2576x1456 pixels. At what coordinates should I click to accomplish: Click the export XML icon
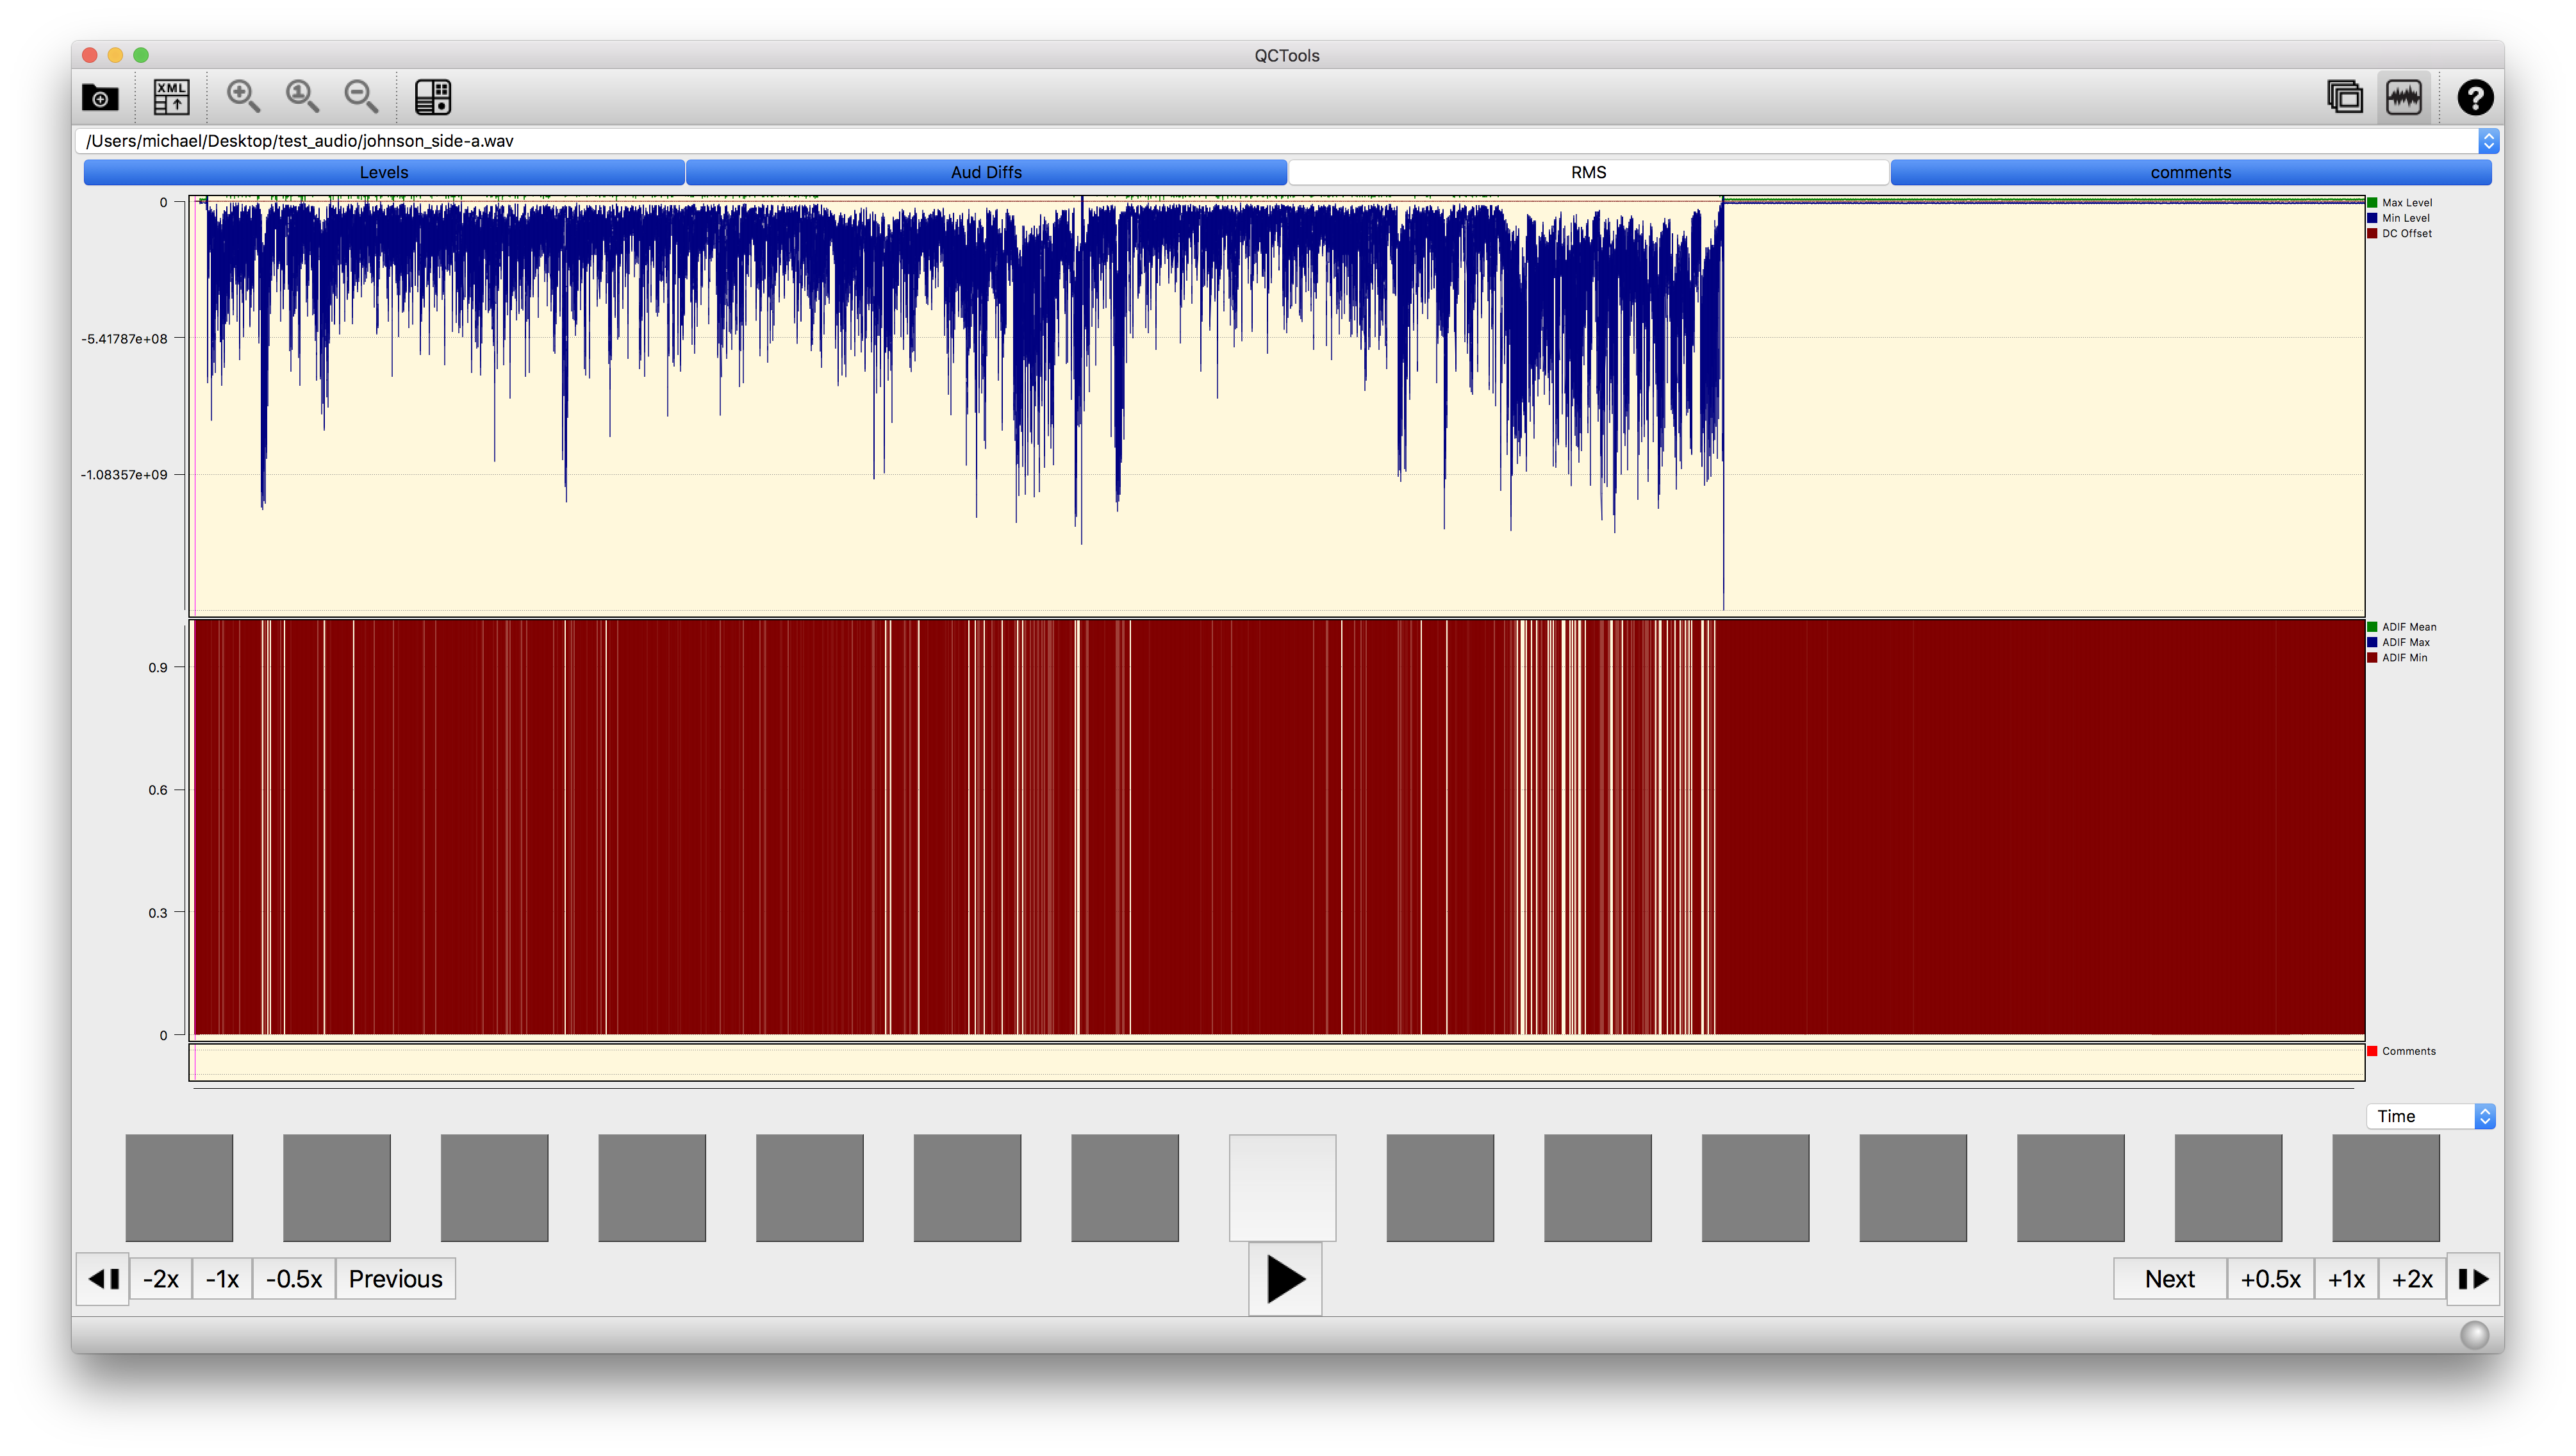pos(171,97)
